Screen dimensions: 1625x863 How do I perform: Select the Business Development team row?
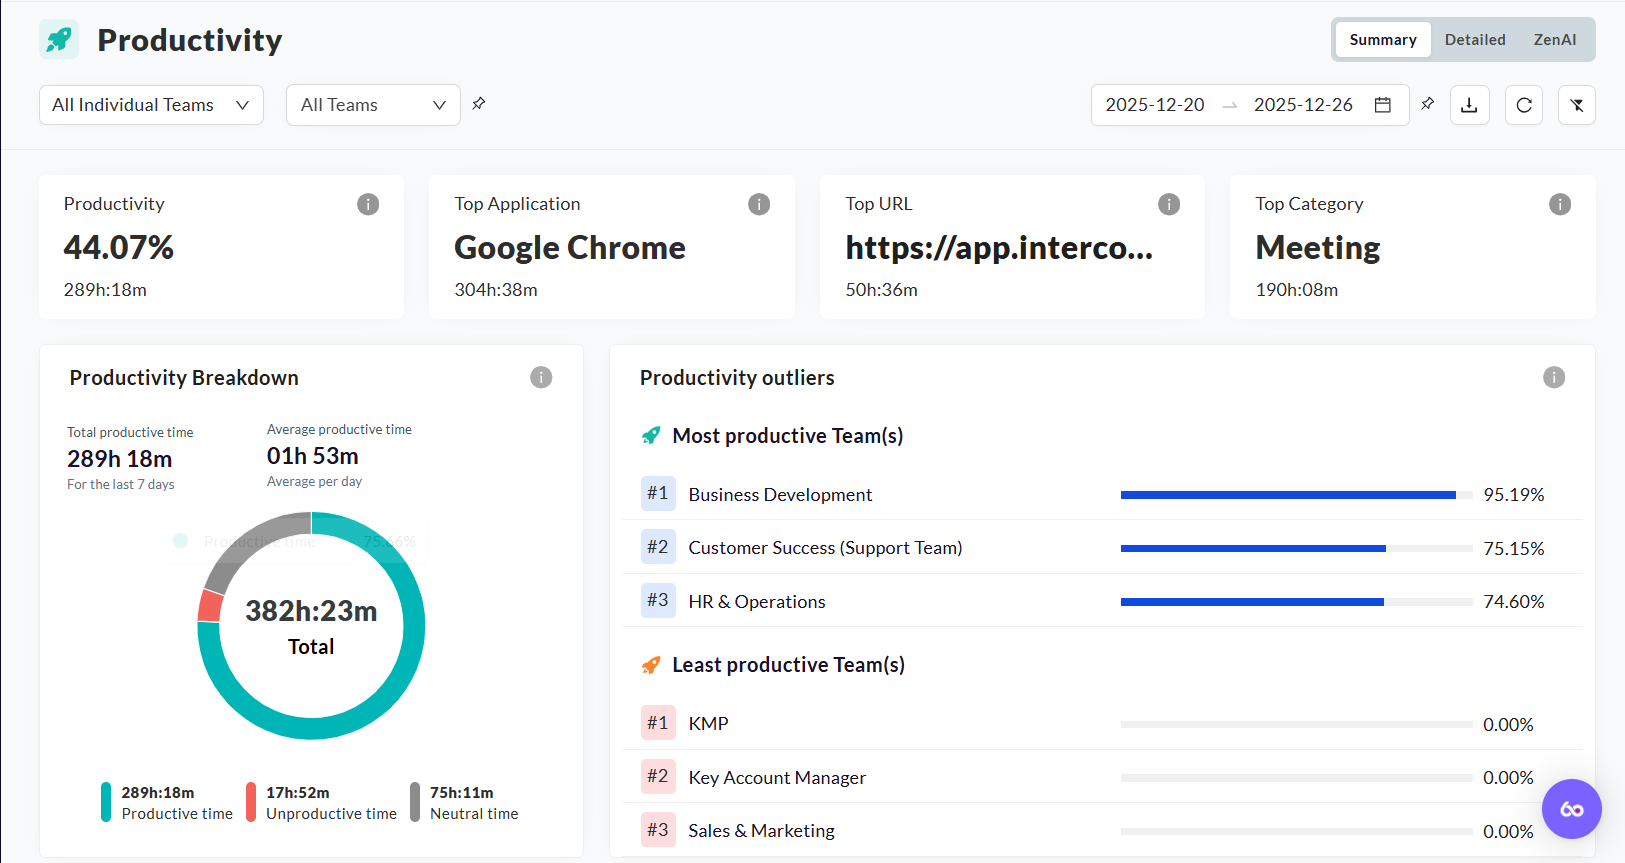pos(780,495)
